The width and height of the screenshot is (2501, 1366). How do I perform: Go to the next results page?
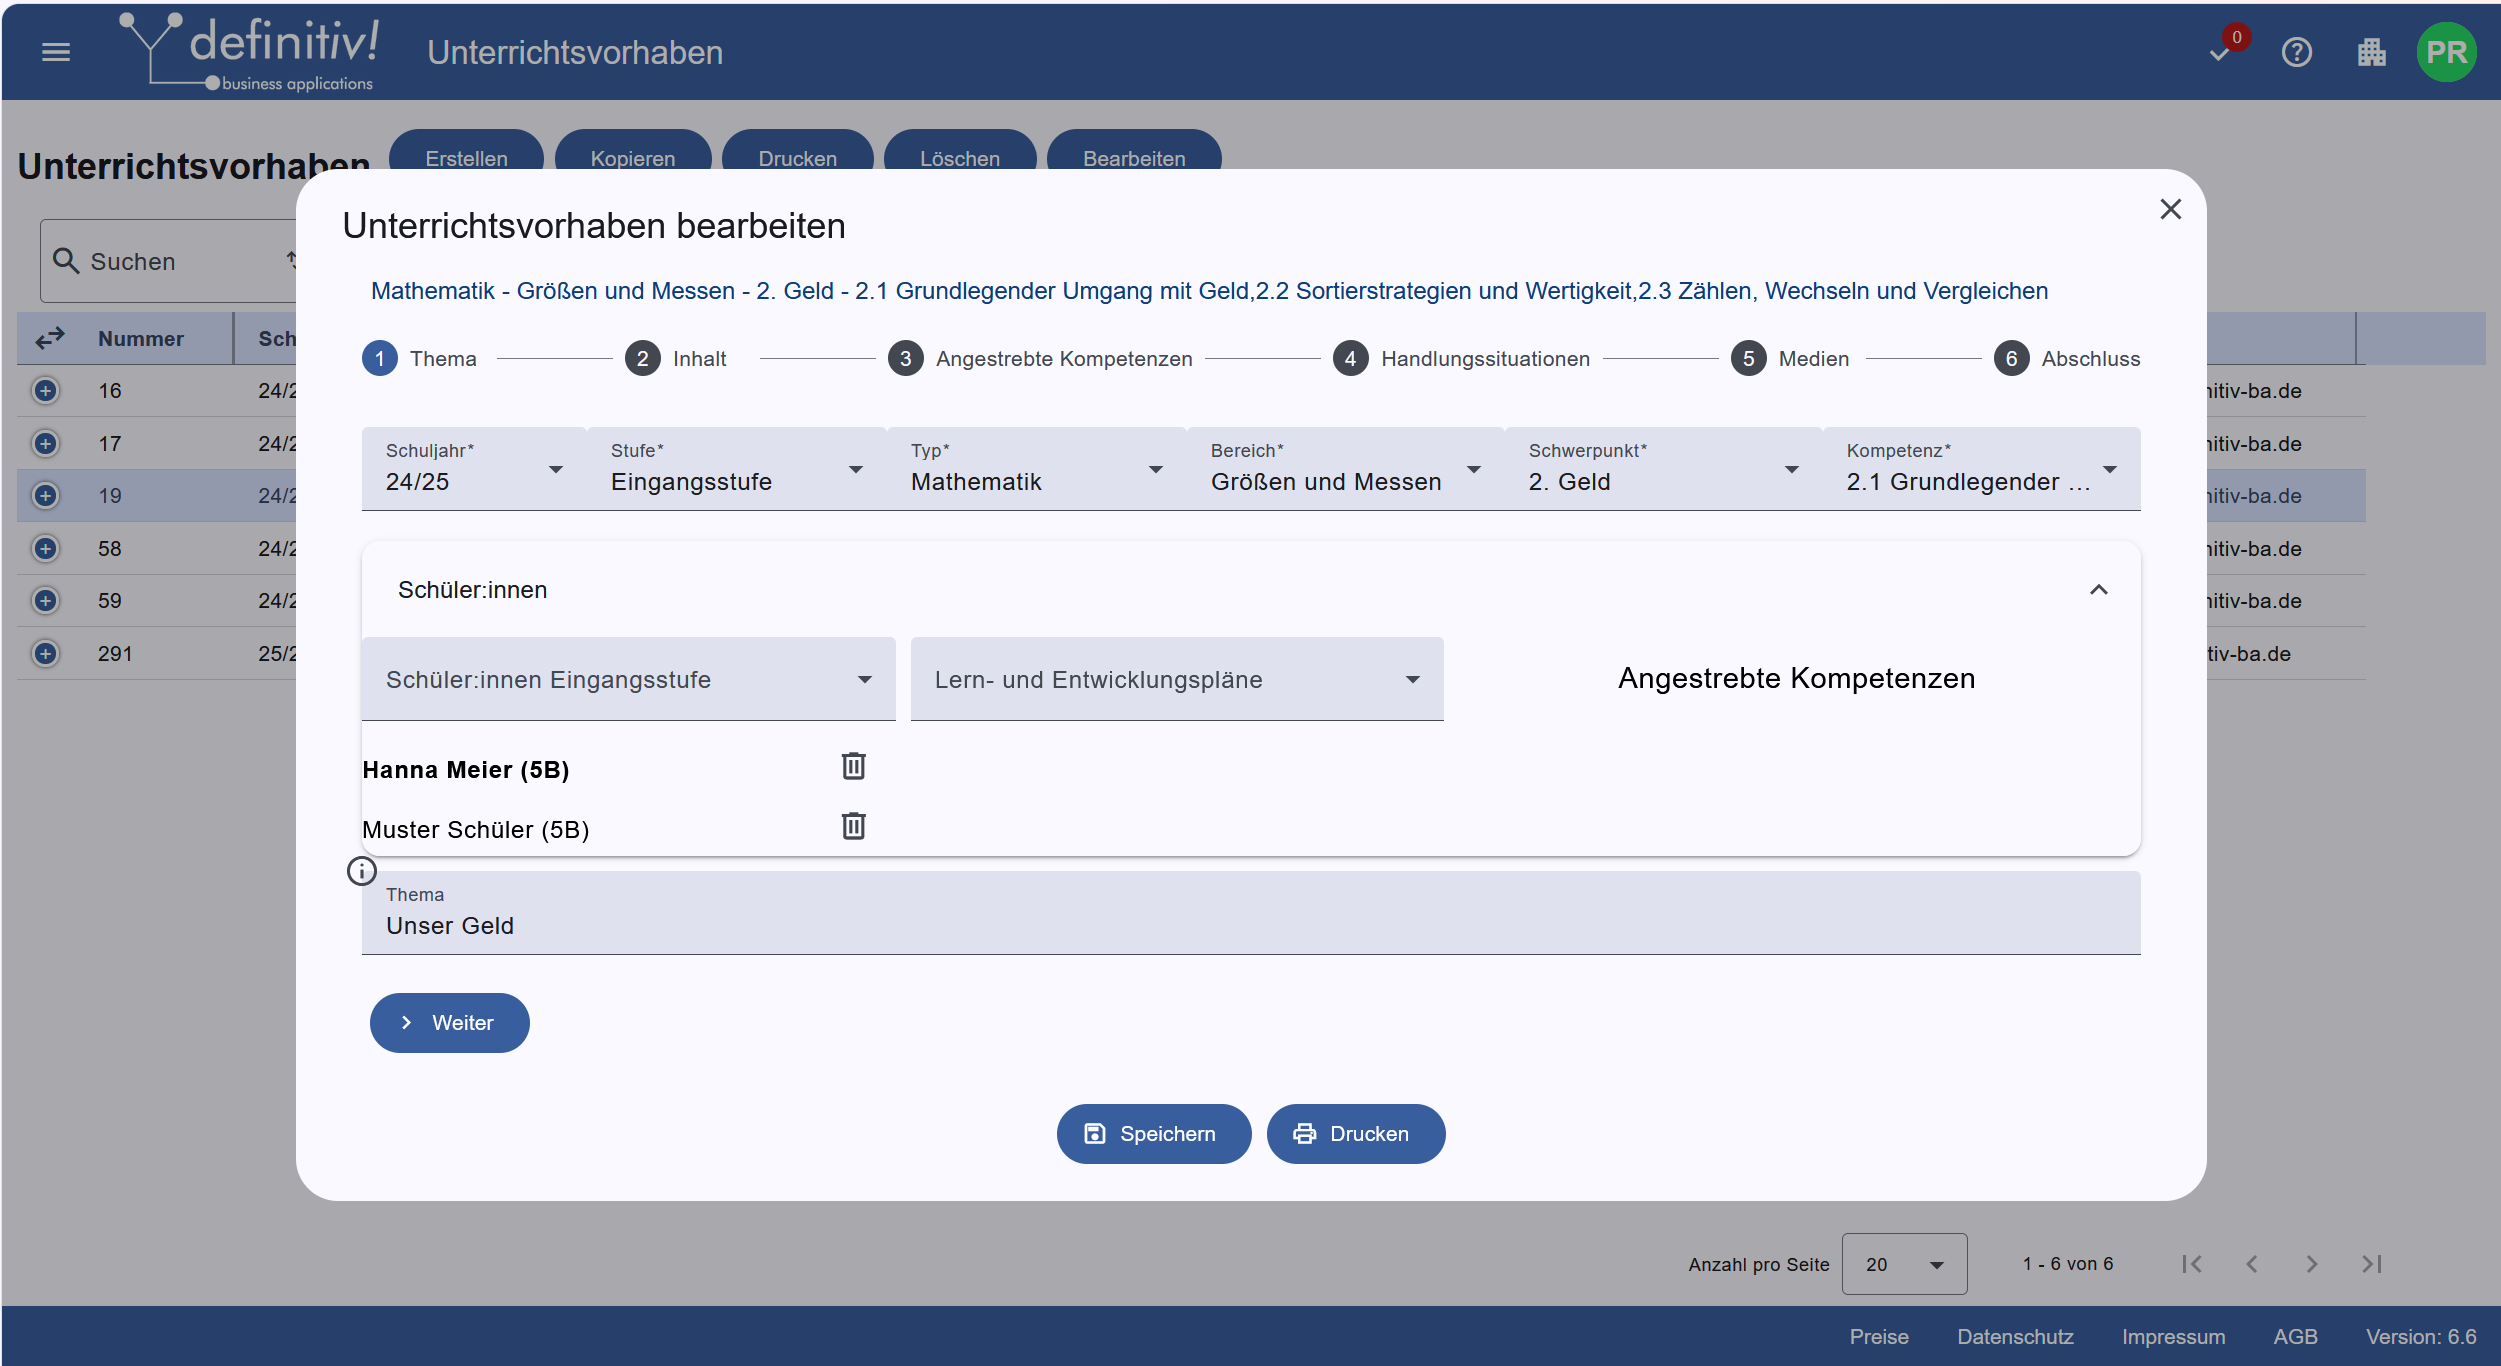[x=2312, y=1264]
